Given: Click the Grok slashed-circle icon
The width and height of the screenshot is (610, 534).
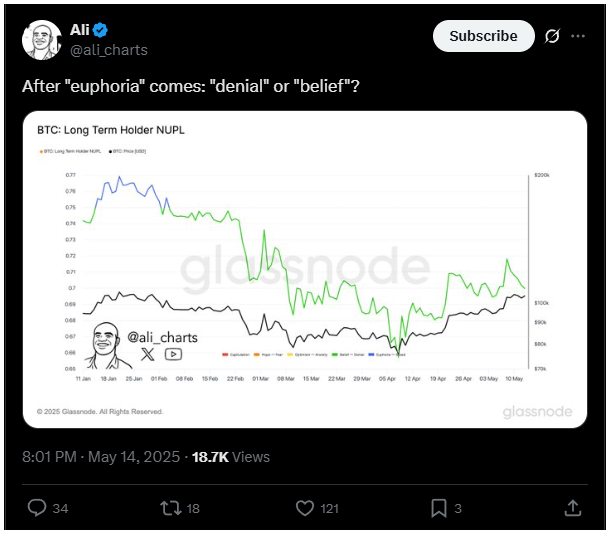Looking at the screenshot, I should pos(552,36).
